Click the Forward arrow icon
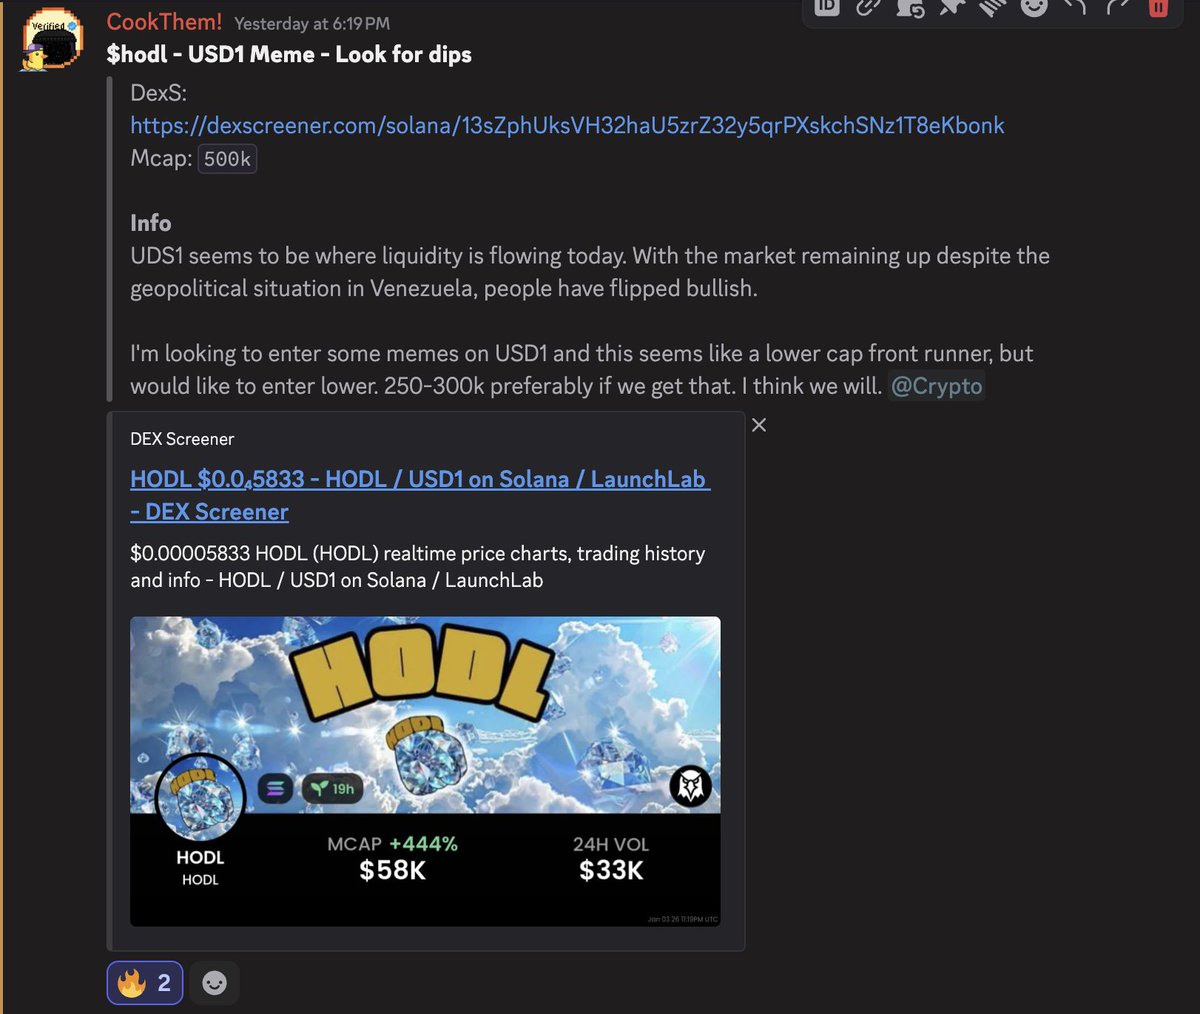The image size is (1200, 1014). [1117, 7]
